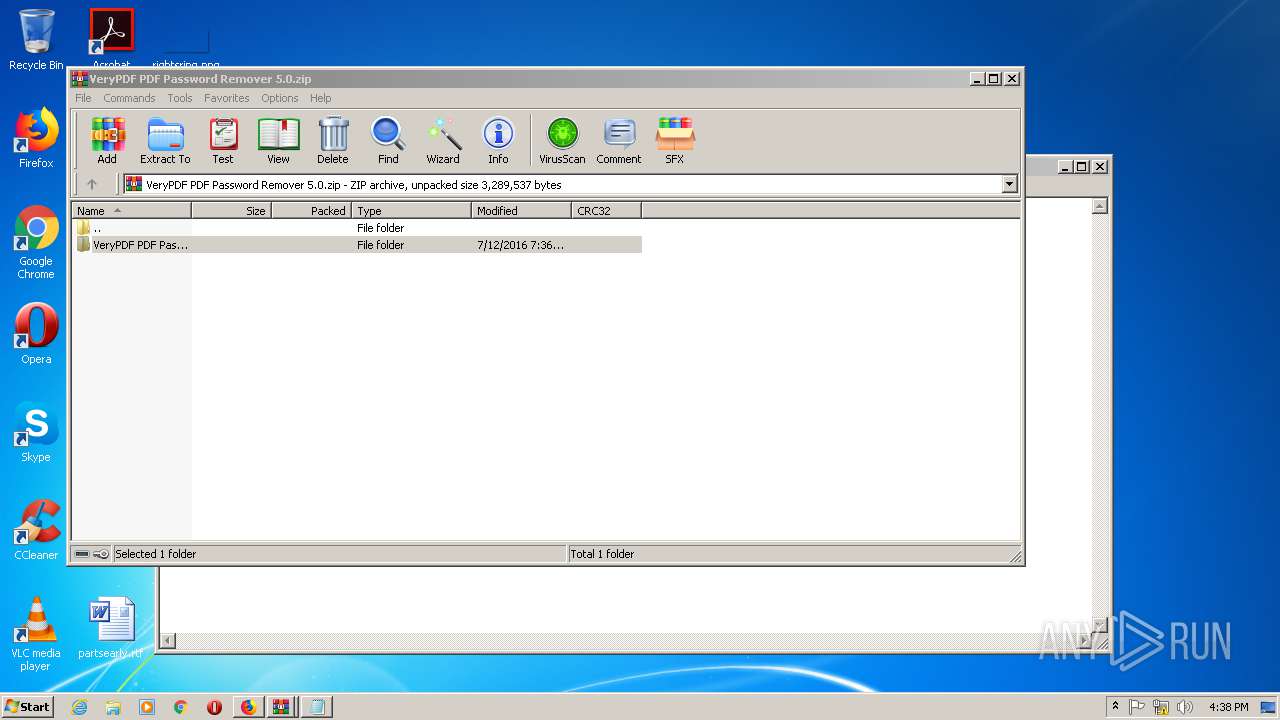The image size is (1280, 720).
Task: Sort by Size column header
Action: (x=231, y=210)
